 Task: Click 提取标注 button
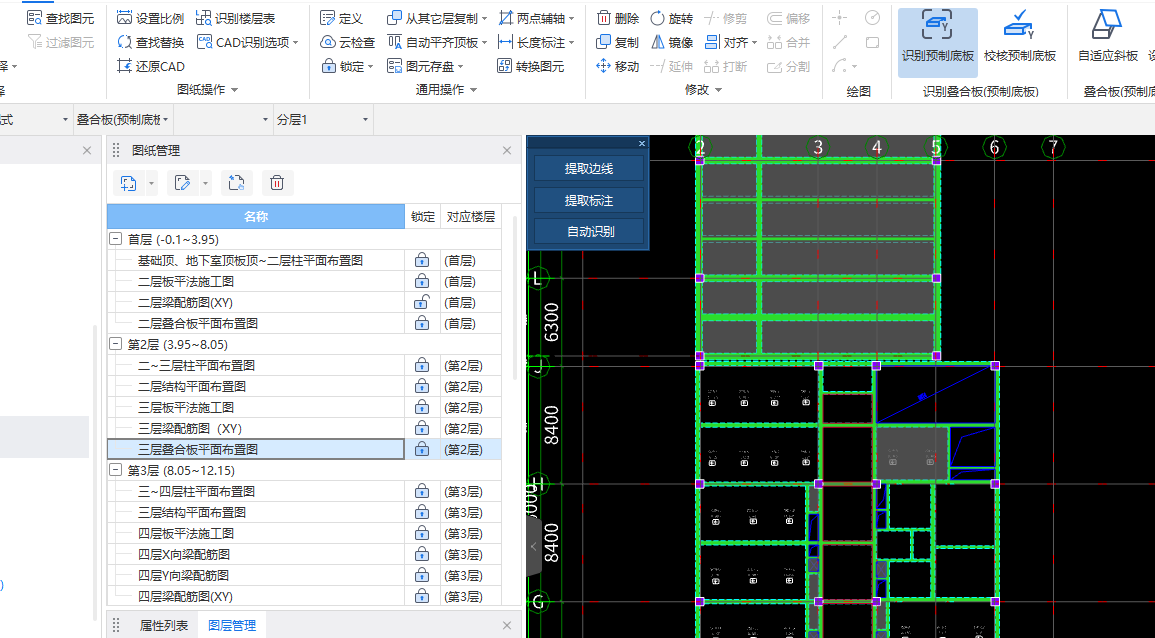coord(589,200)
